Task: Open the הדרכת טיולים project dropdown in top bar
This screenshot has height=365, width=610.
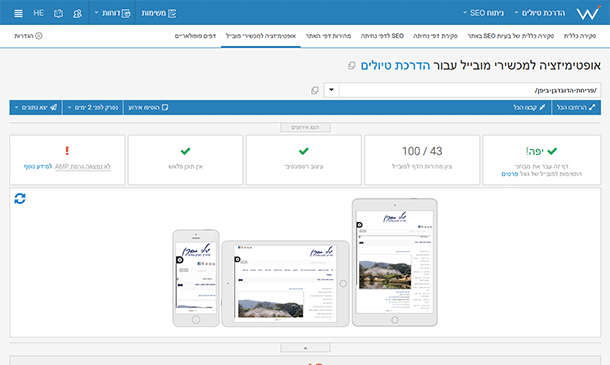Action: pyautogui.click(x=540, y=13)
